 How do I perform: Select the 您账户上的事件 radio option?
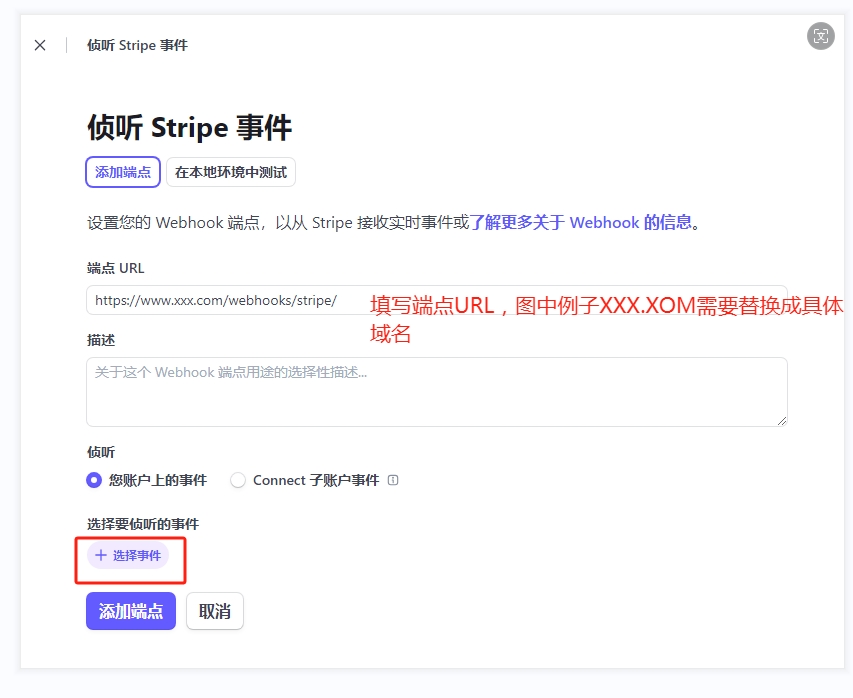click(x=94, y=480)
